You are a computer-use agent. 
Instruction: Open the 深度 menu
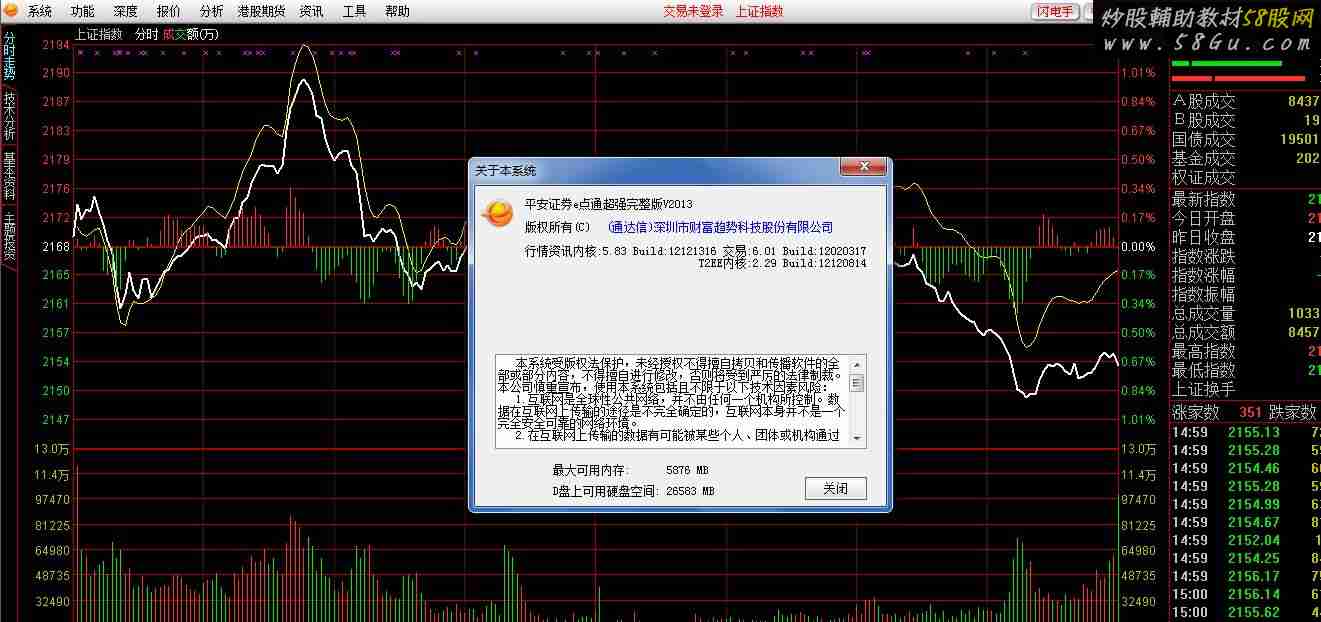coord(126,12)
